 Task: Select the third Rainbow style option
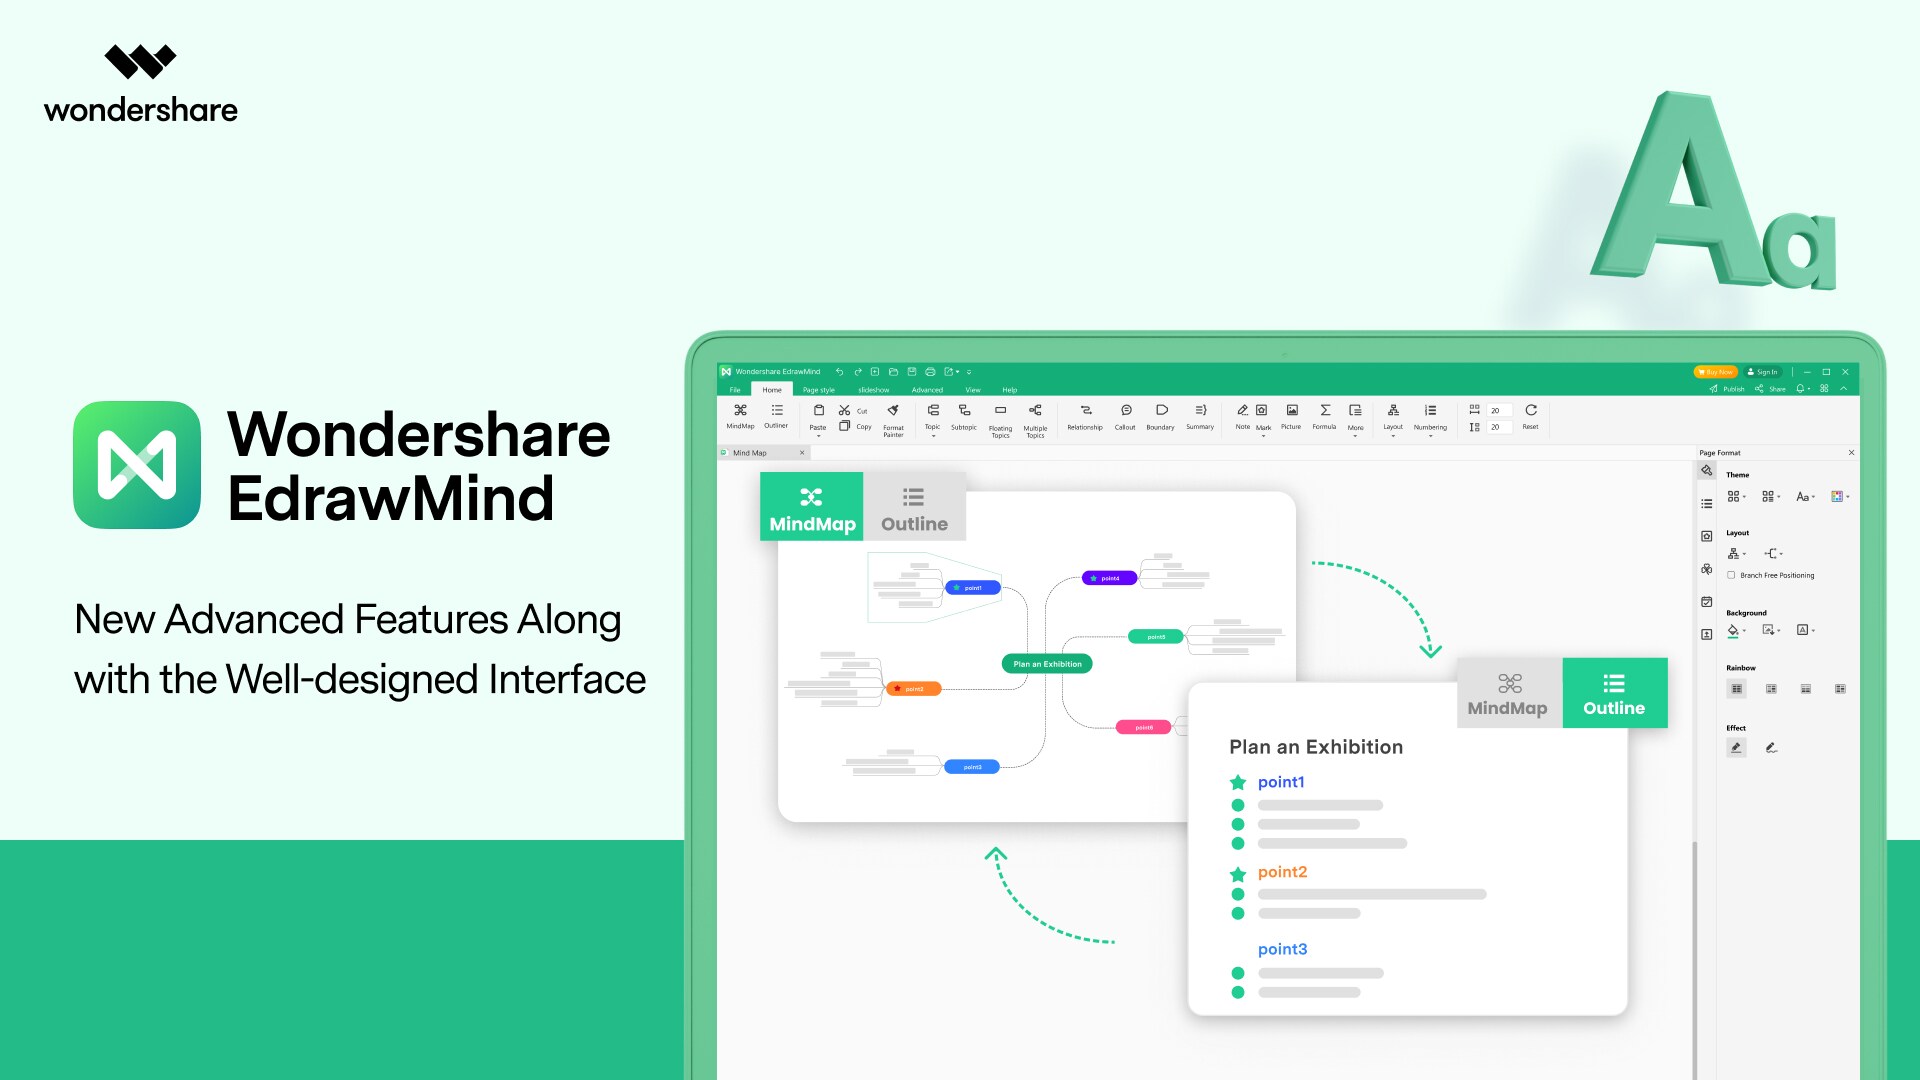click(x=1806, y=689)
